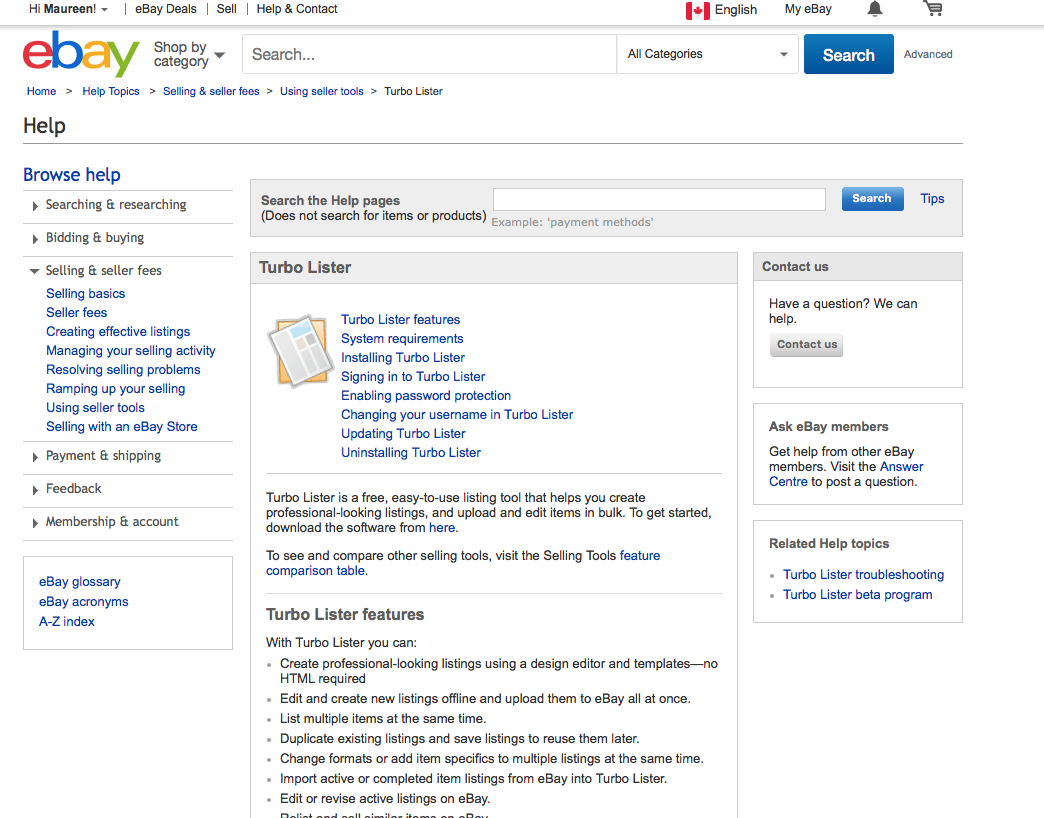Open the Turbo Lister troubleshooting link
The width and height of the screenshot is (1044, 818).
[x=863, y=575]
